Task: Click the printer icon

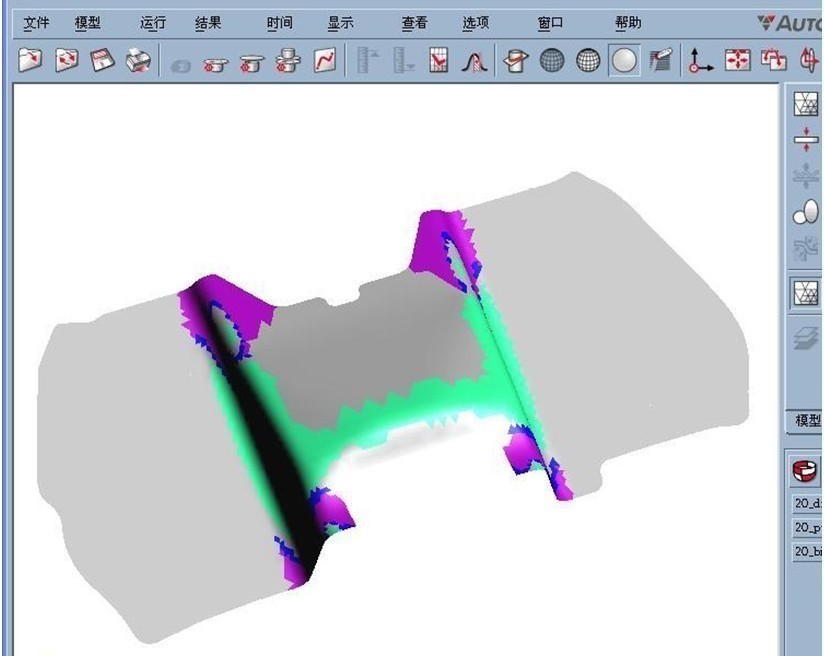Action: tap(137, 62)
